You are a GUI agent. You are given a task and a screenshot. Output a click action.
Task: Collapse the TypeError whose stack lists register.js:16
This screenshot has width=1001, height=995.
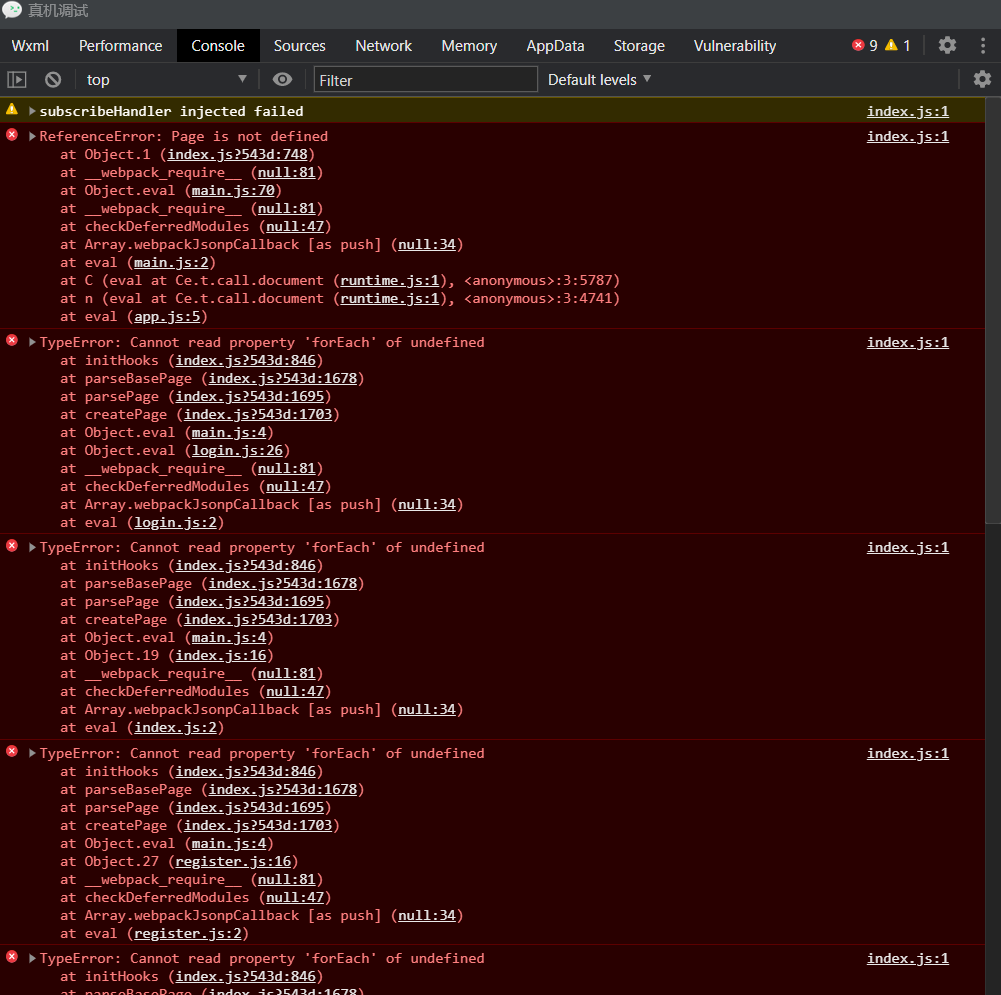coord(31,753)
